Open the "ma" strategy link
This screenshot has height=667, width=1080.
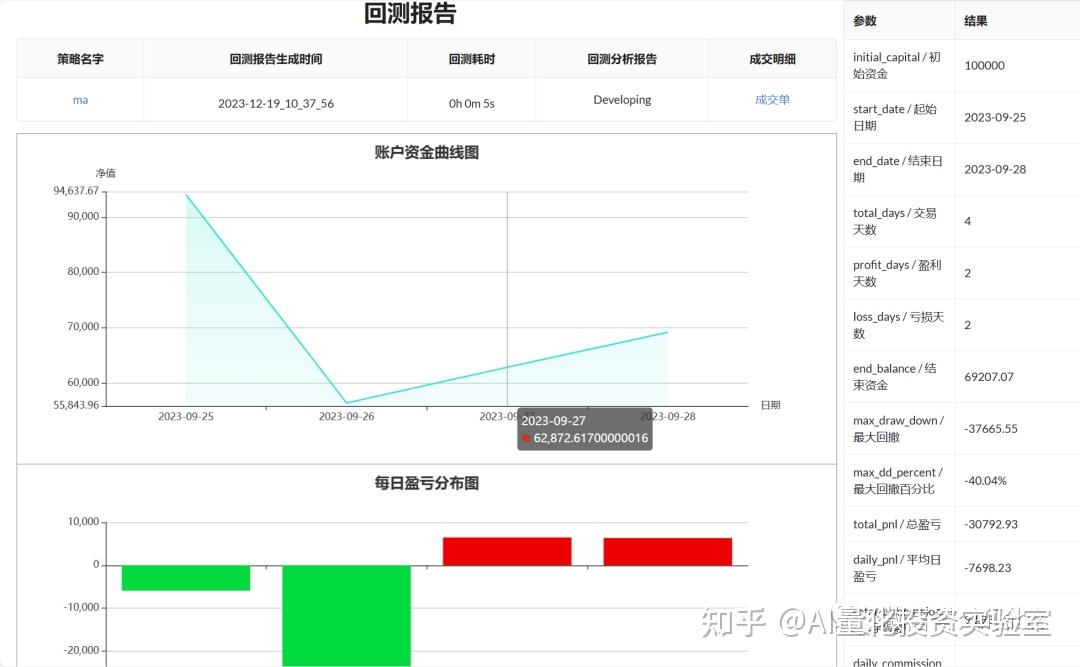click(80, 100)
